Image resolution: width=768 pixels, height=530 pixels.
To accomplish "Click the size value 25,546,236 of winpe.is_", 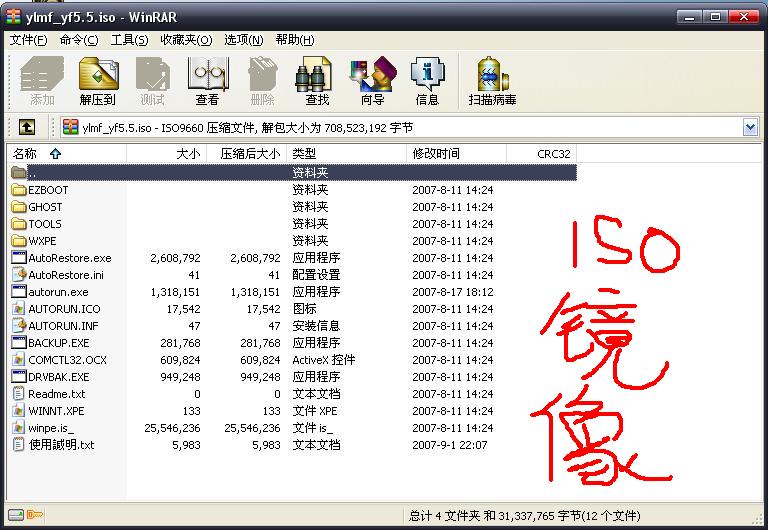I will click(x=172, y=428).
